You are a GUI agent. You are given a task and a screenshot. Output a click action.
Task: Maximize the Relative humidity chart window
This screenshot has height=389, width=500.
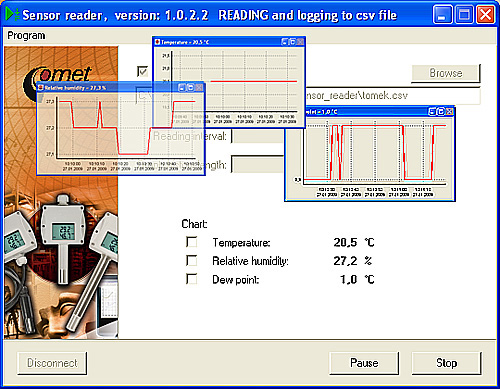coord(191,88)
